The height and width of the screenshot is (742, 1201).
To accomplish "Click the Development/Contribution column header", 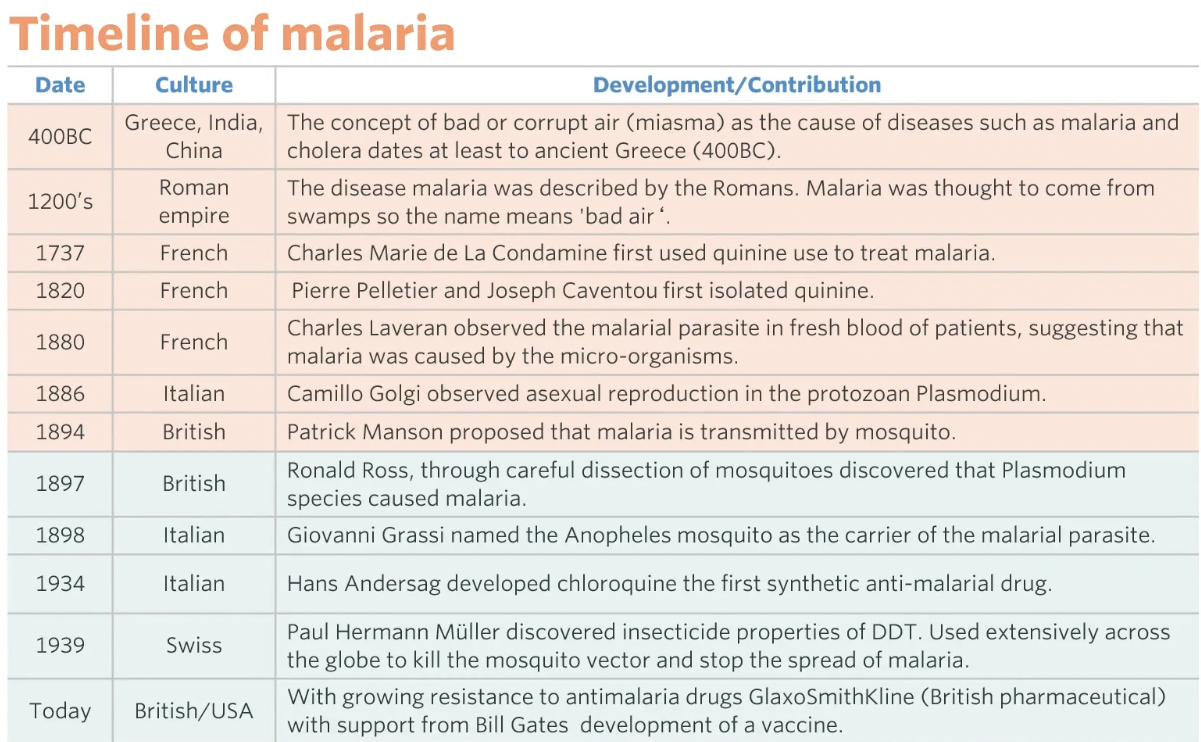I will point(737,85).
